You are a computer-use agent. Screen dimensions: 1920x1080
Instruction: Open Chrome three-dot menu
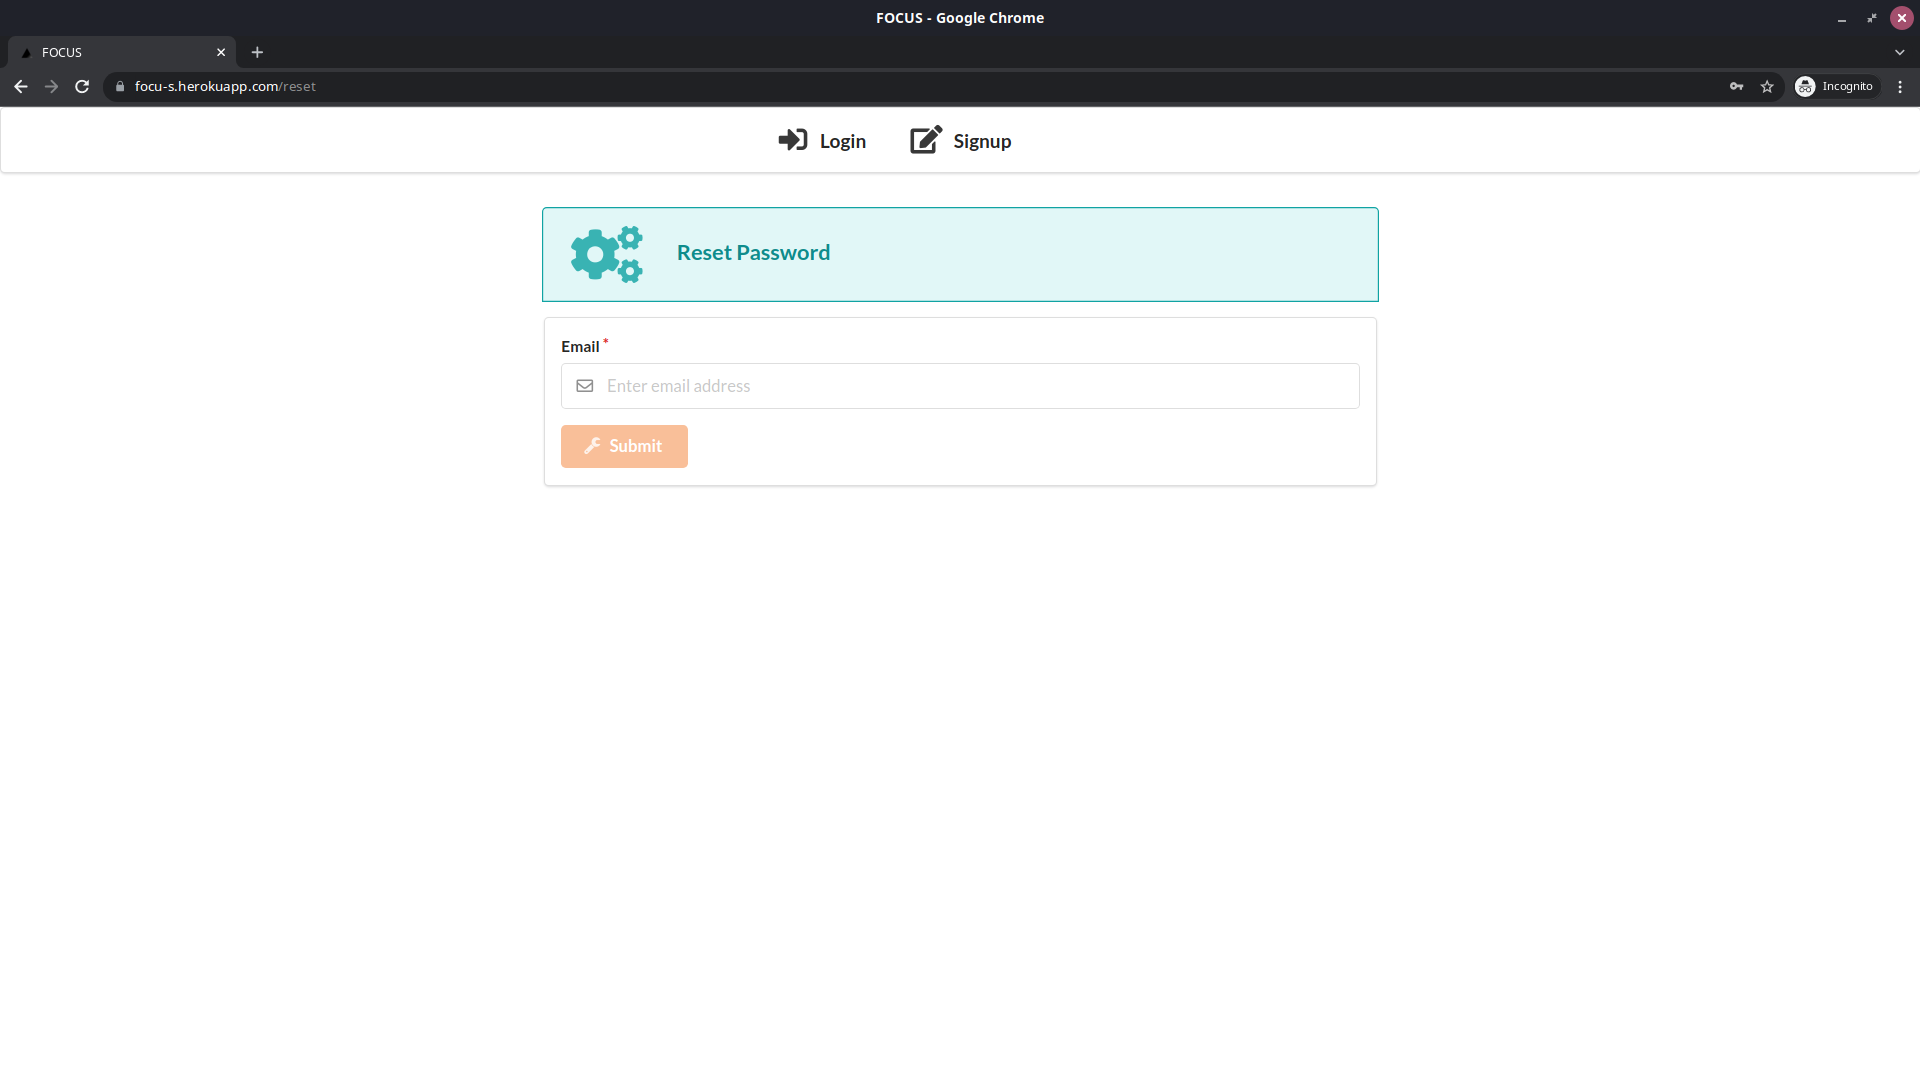tap(1900, 87)
